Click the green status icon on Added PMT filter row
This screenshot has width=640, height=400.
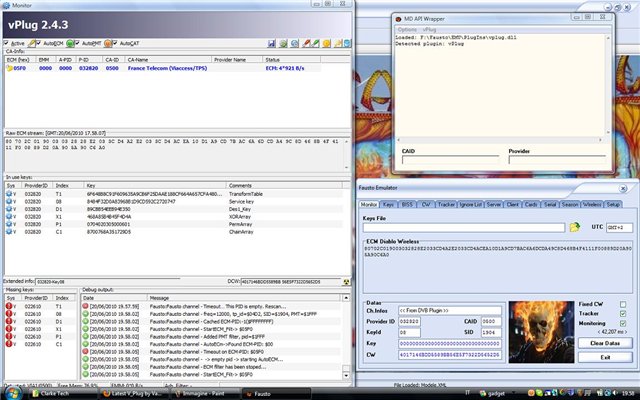point(85,336)
